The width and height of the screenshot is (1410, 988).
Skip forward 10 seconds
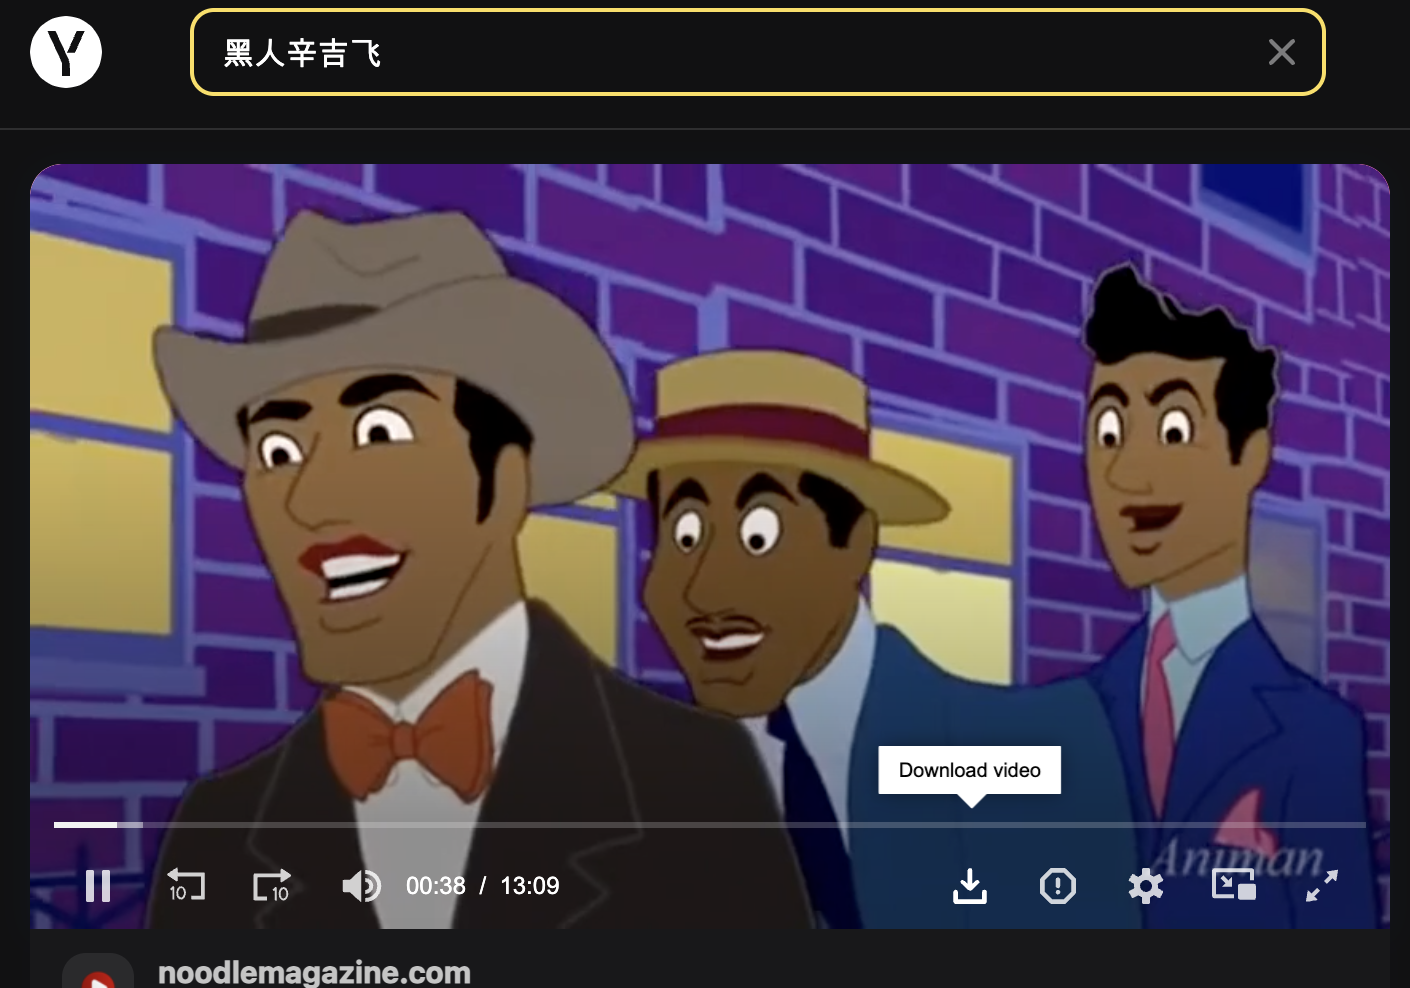pyautogui.click(x=272, y=885)
